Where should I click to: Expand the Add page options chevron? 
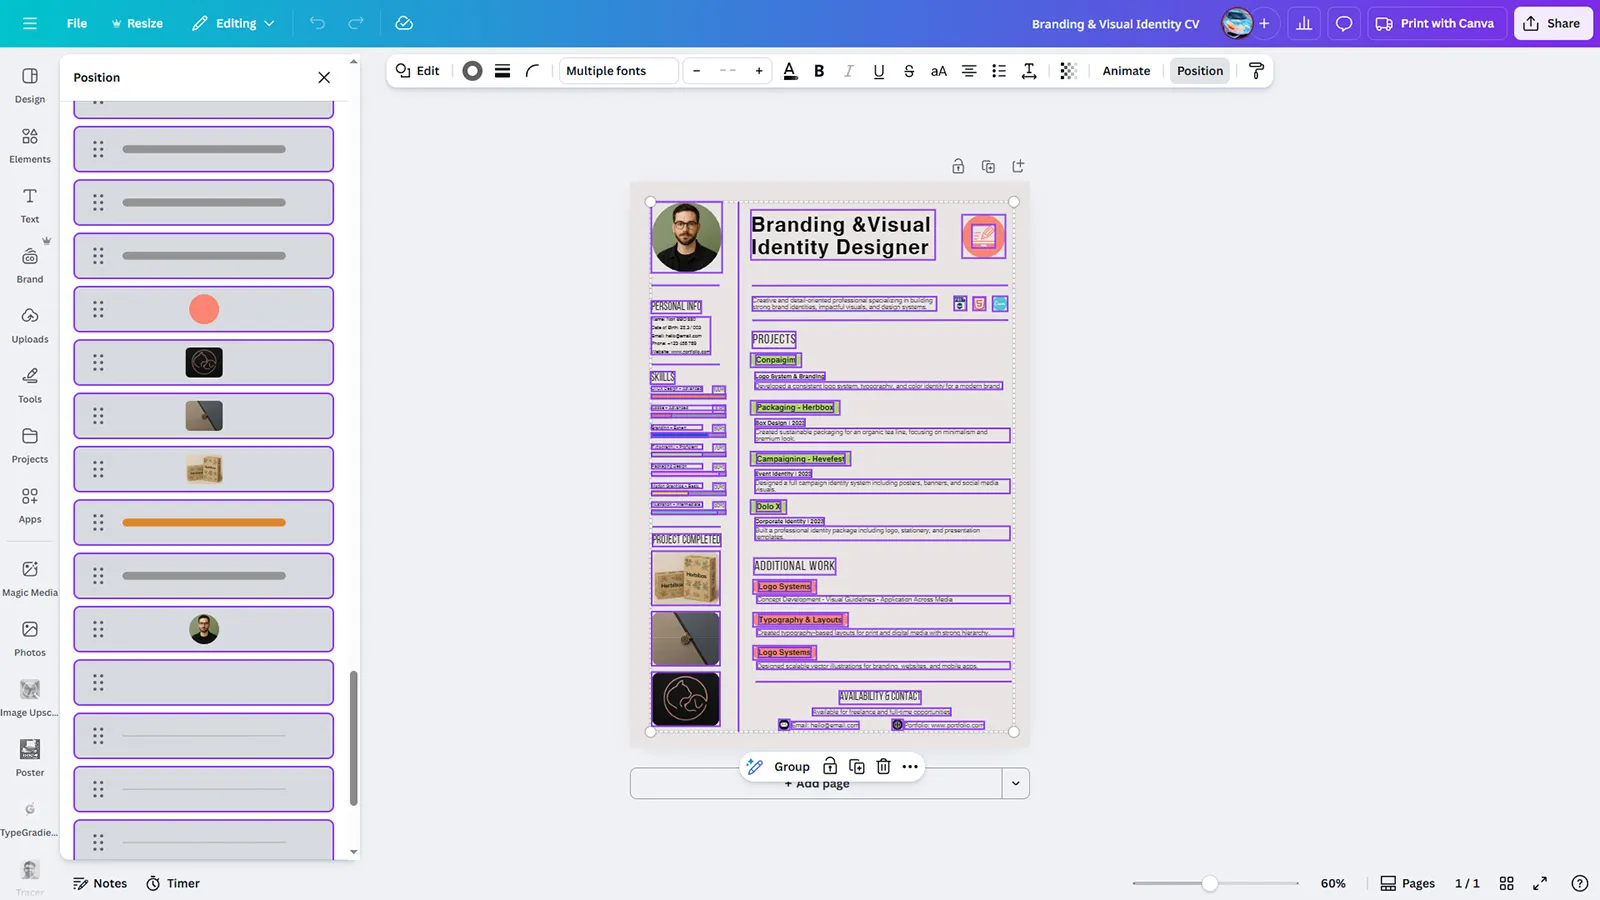(x=1015, y=783)
